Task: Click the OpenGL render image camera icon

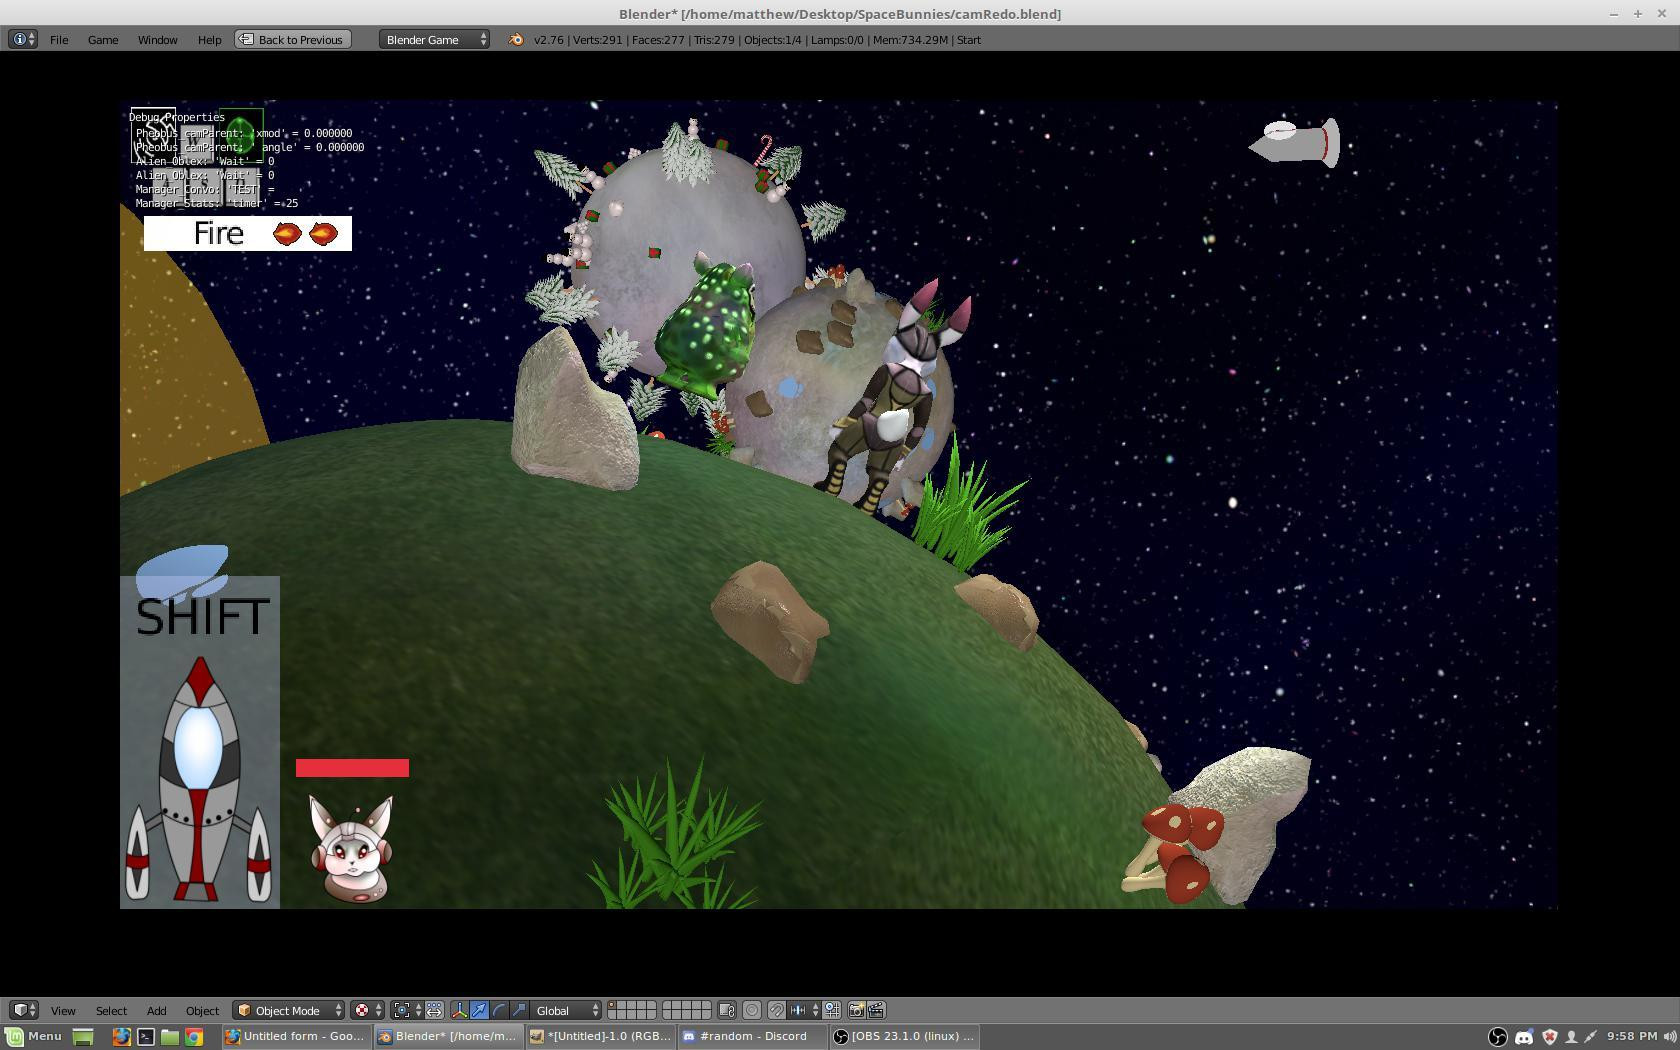Action: pos(856,1010)
